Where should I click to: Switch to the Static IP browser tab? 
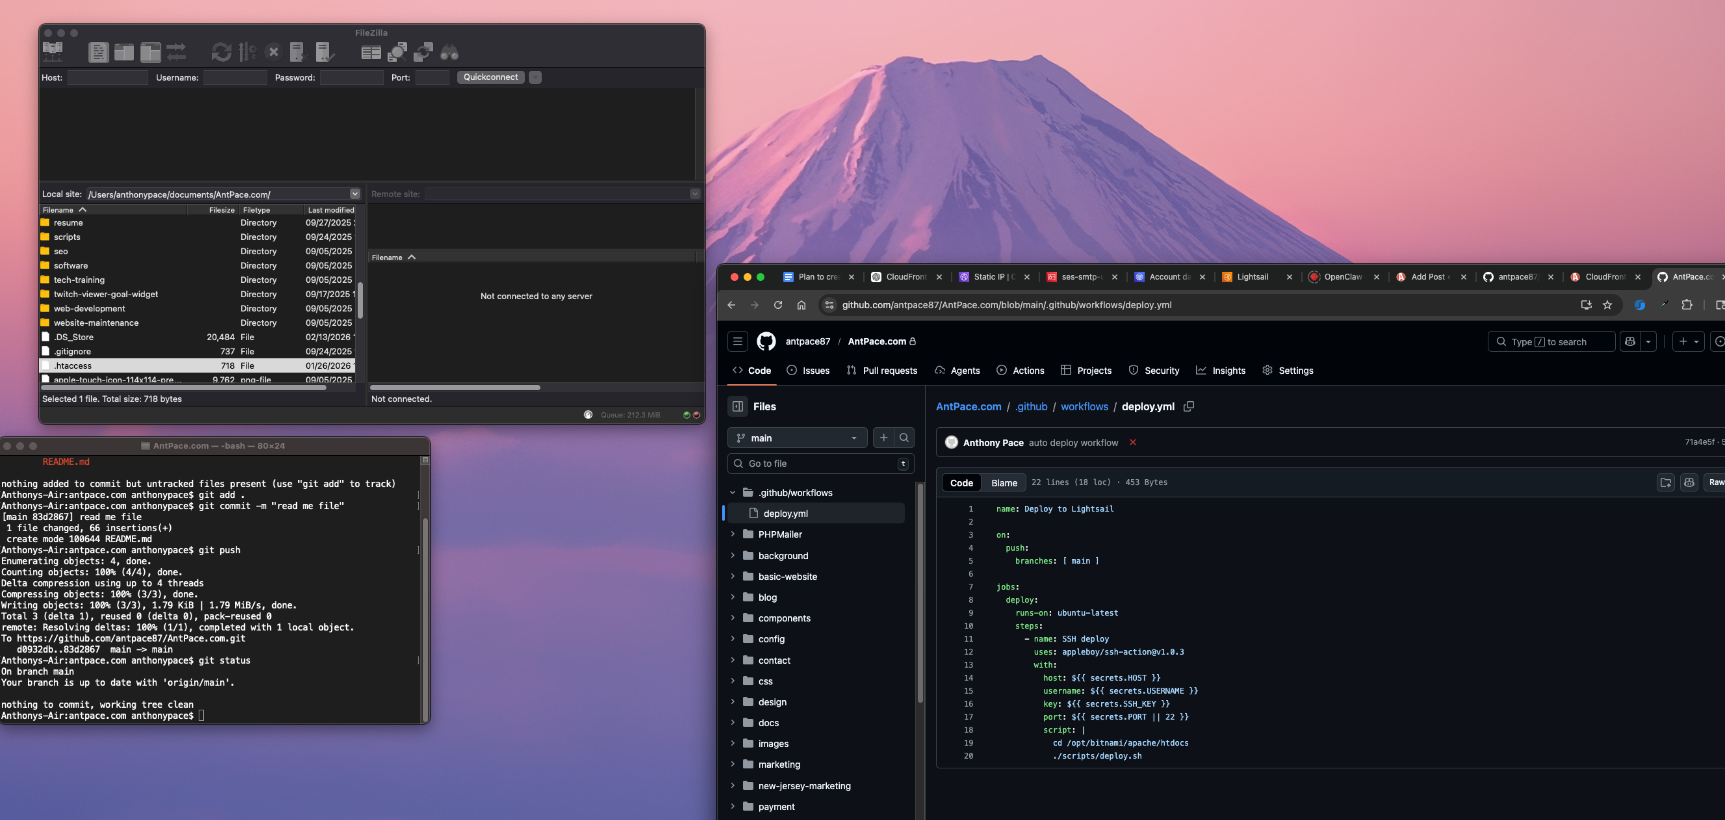point(994,277)
